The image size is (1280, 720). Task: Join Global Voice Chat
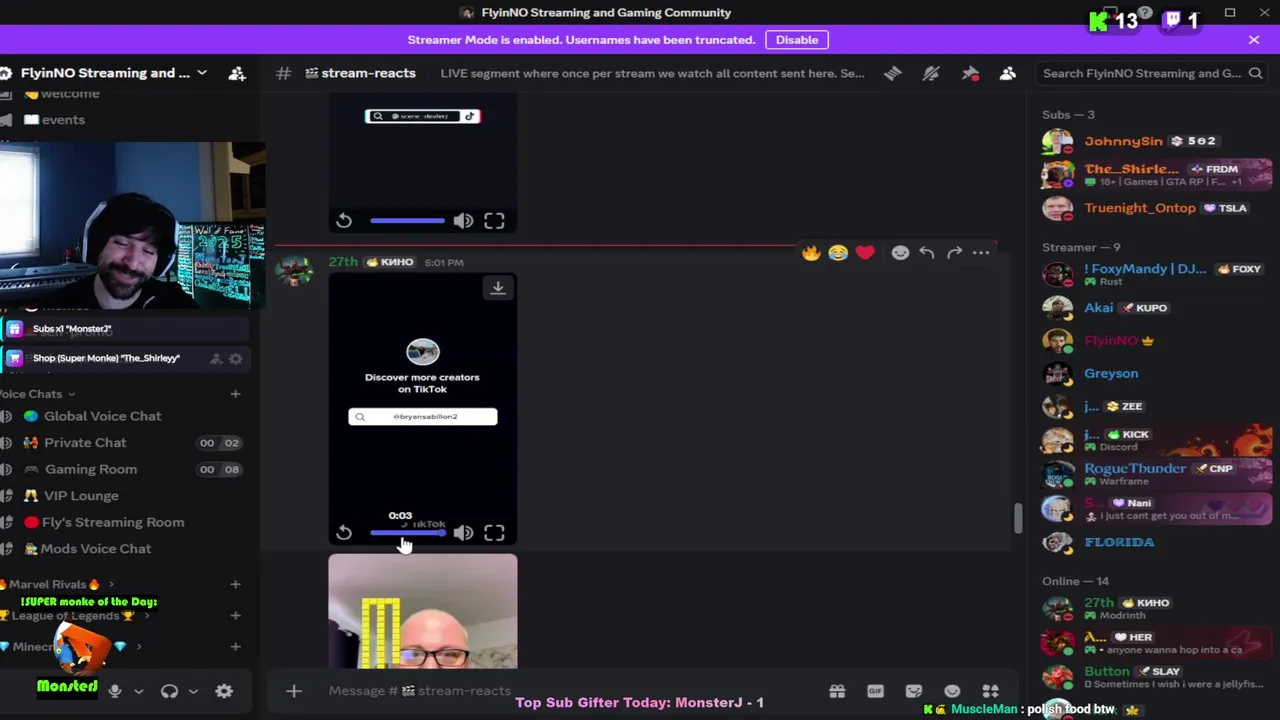coord(102,416)
